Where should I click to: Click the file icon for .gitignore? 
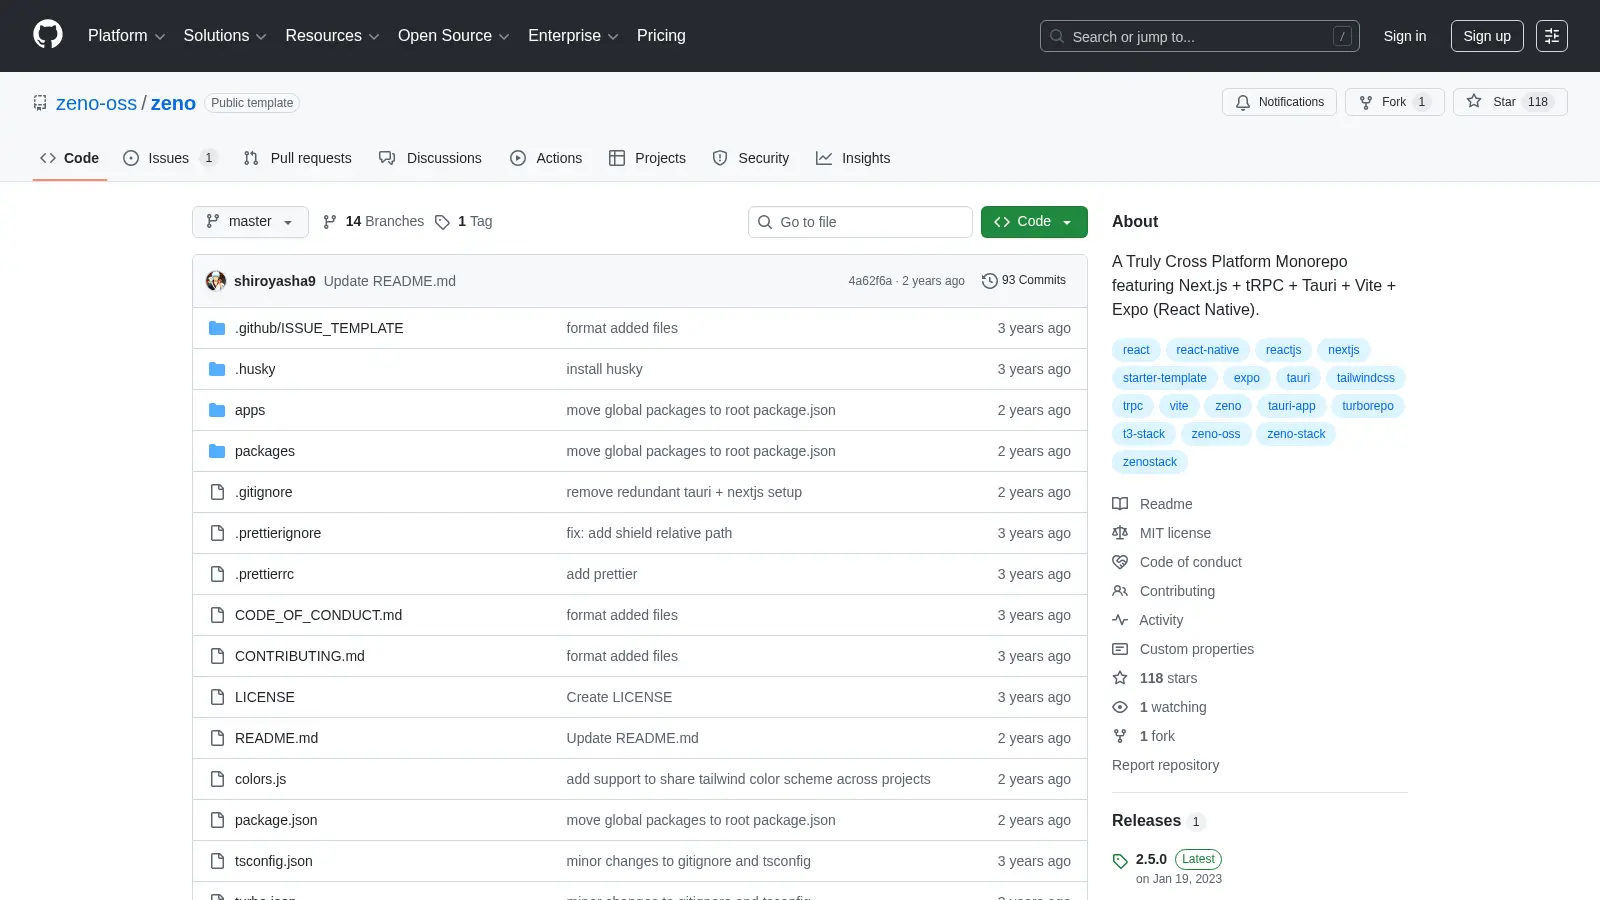217,492
